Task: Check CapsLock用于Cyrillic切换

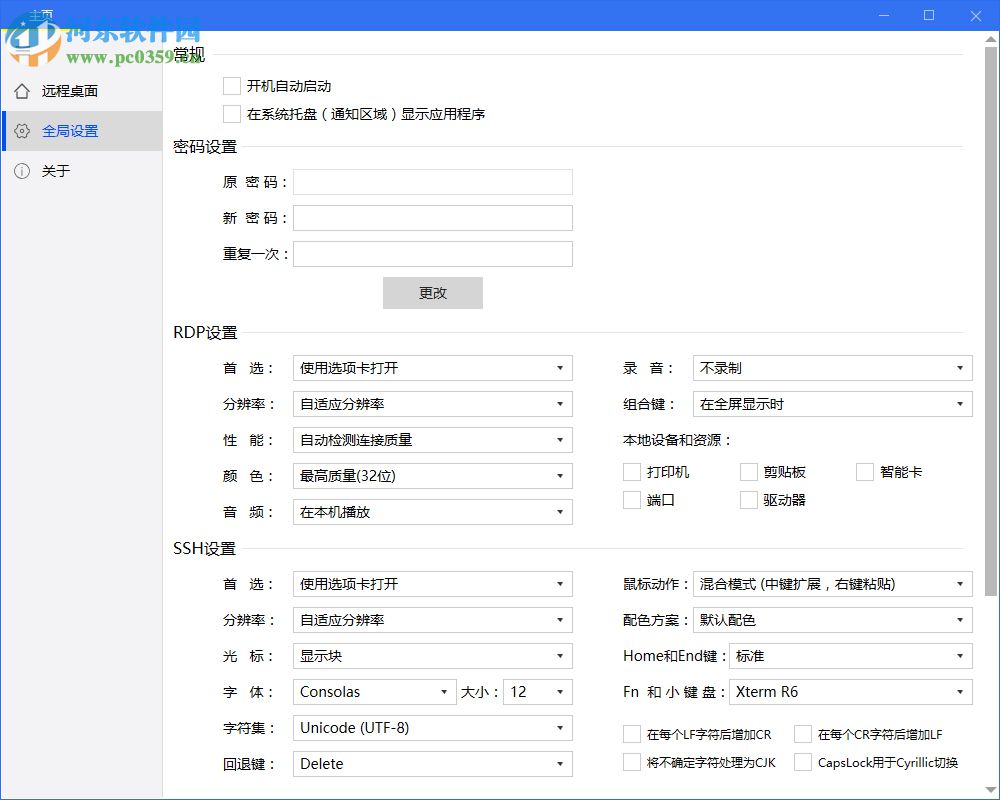Action: coord(802,762)
